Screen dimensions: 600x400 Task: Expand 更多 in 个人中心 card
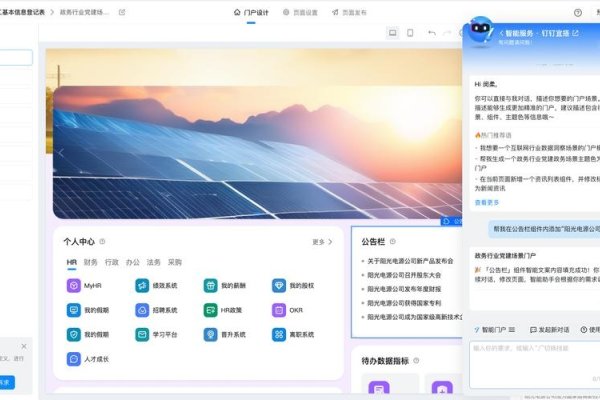click(x=322, y=242)
